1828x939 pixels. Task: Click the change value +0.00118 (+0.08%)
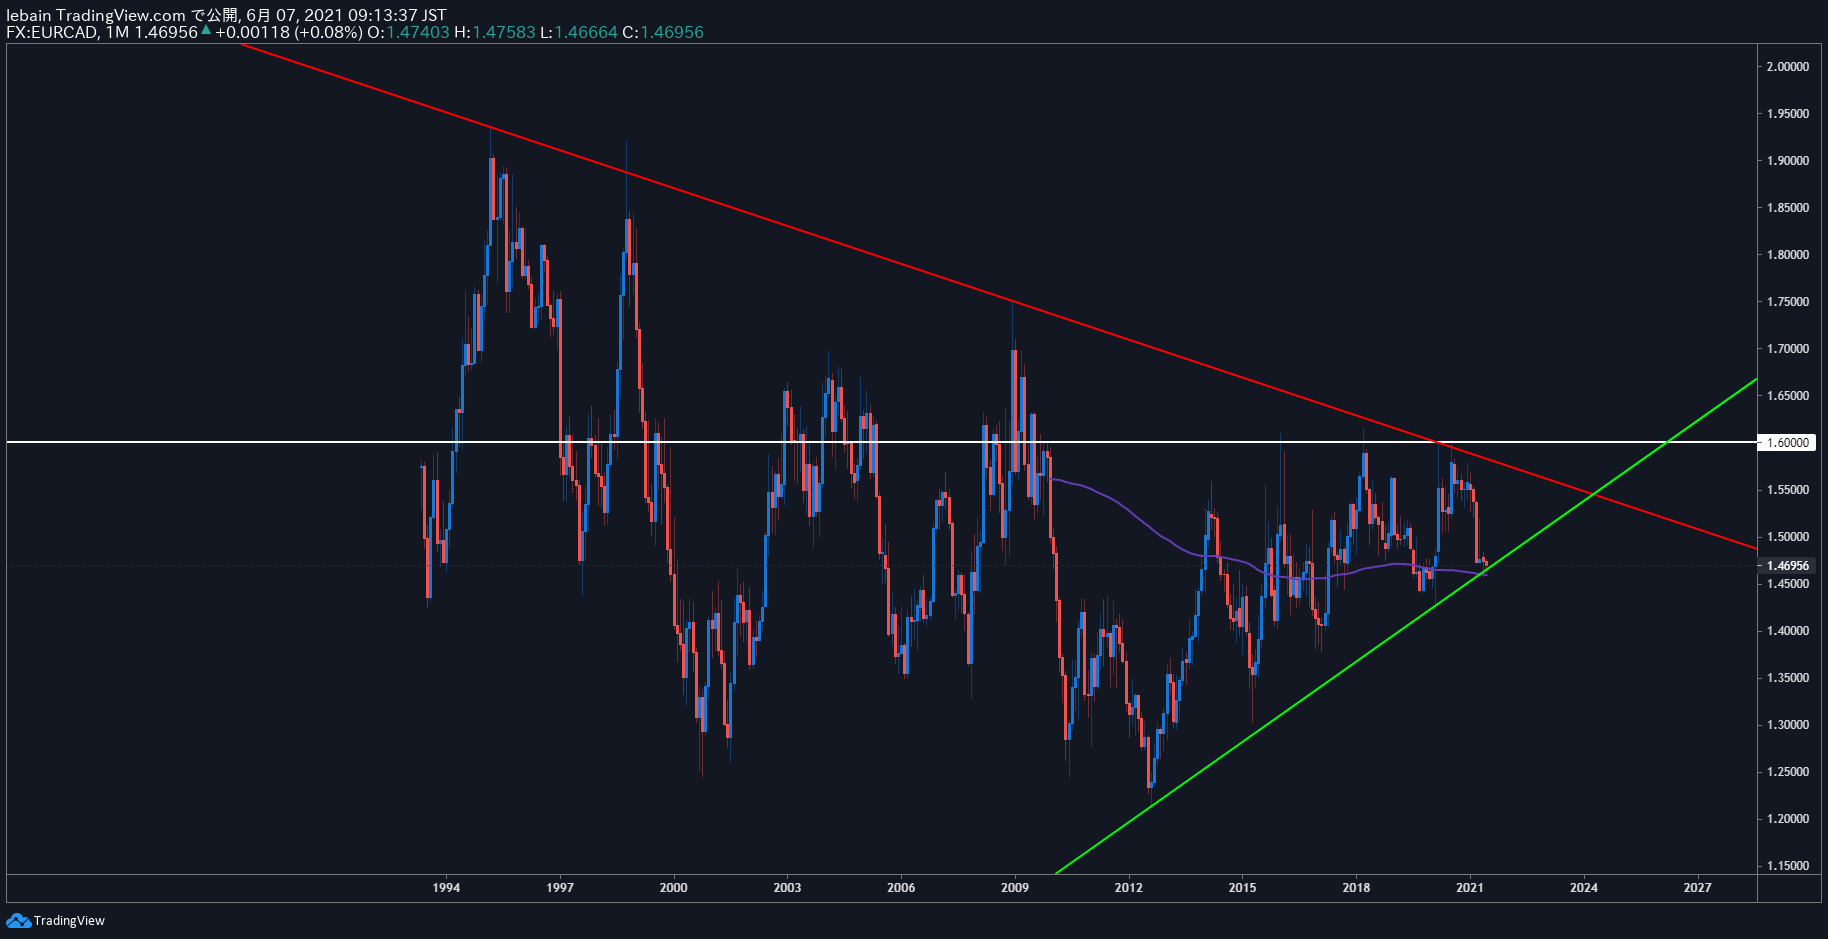pyautogui.click(x=288, y=32)
